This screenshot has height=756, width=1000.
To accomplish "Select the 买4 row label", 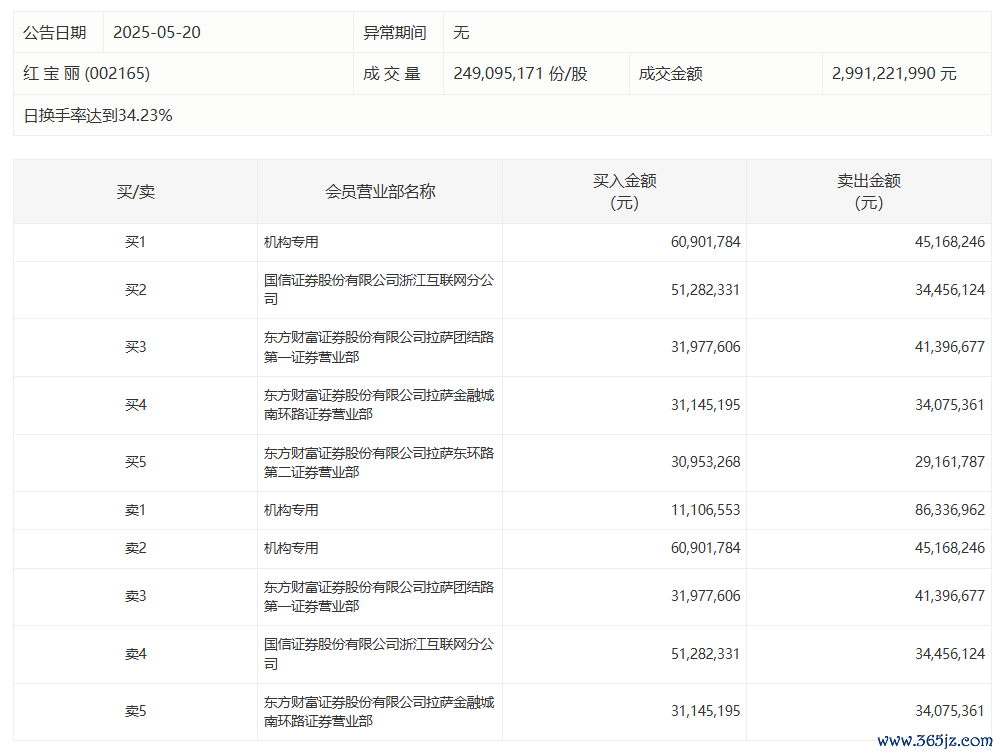I will (x=135, y=404).
